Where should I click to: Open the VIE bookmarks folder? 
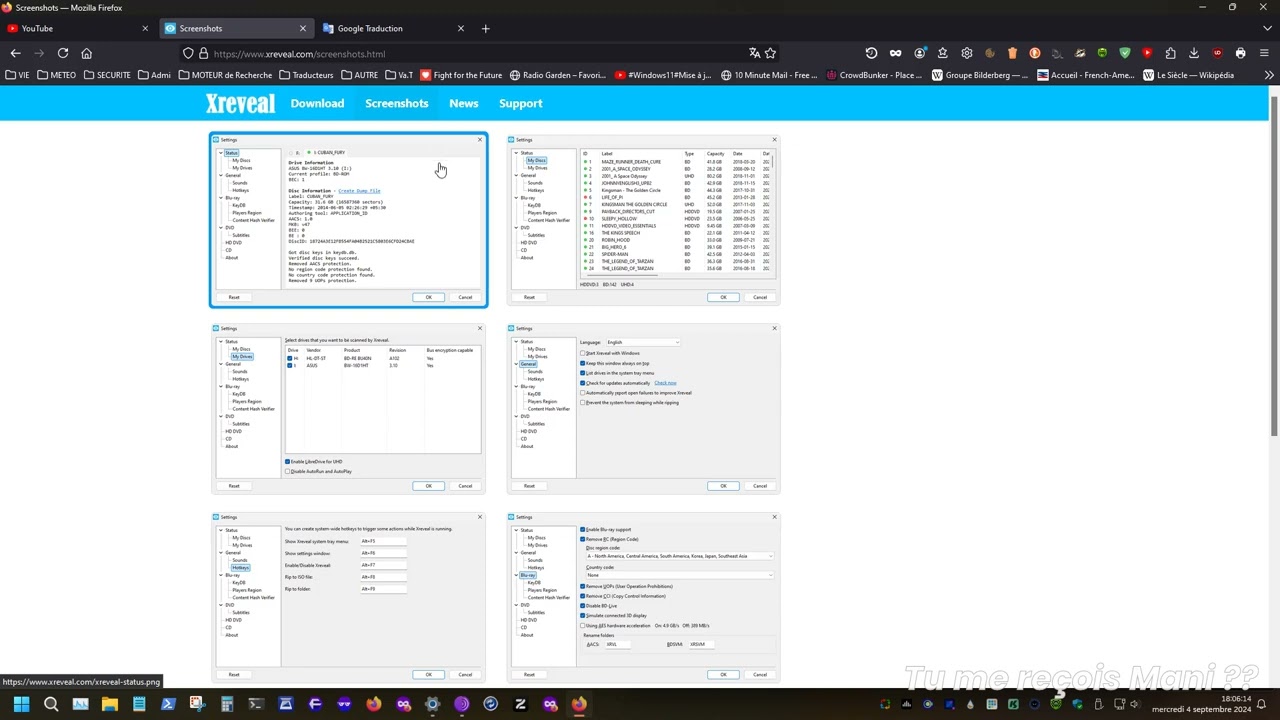pos(18,75)
